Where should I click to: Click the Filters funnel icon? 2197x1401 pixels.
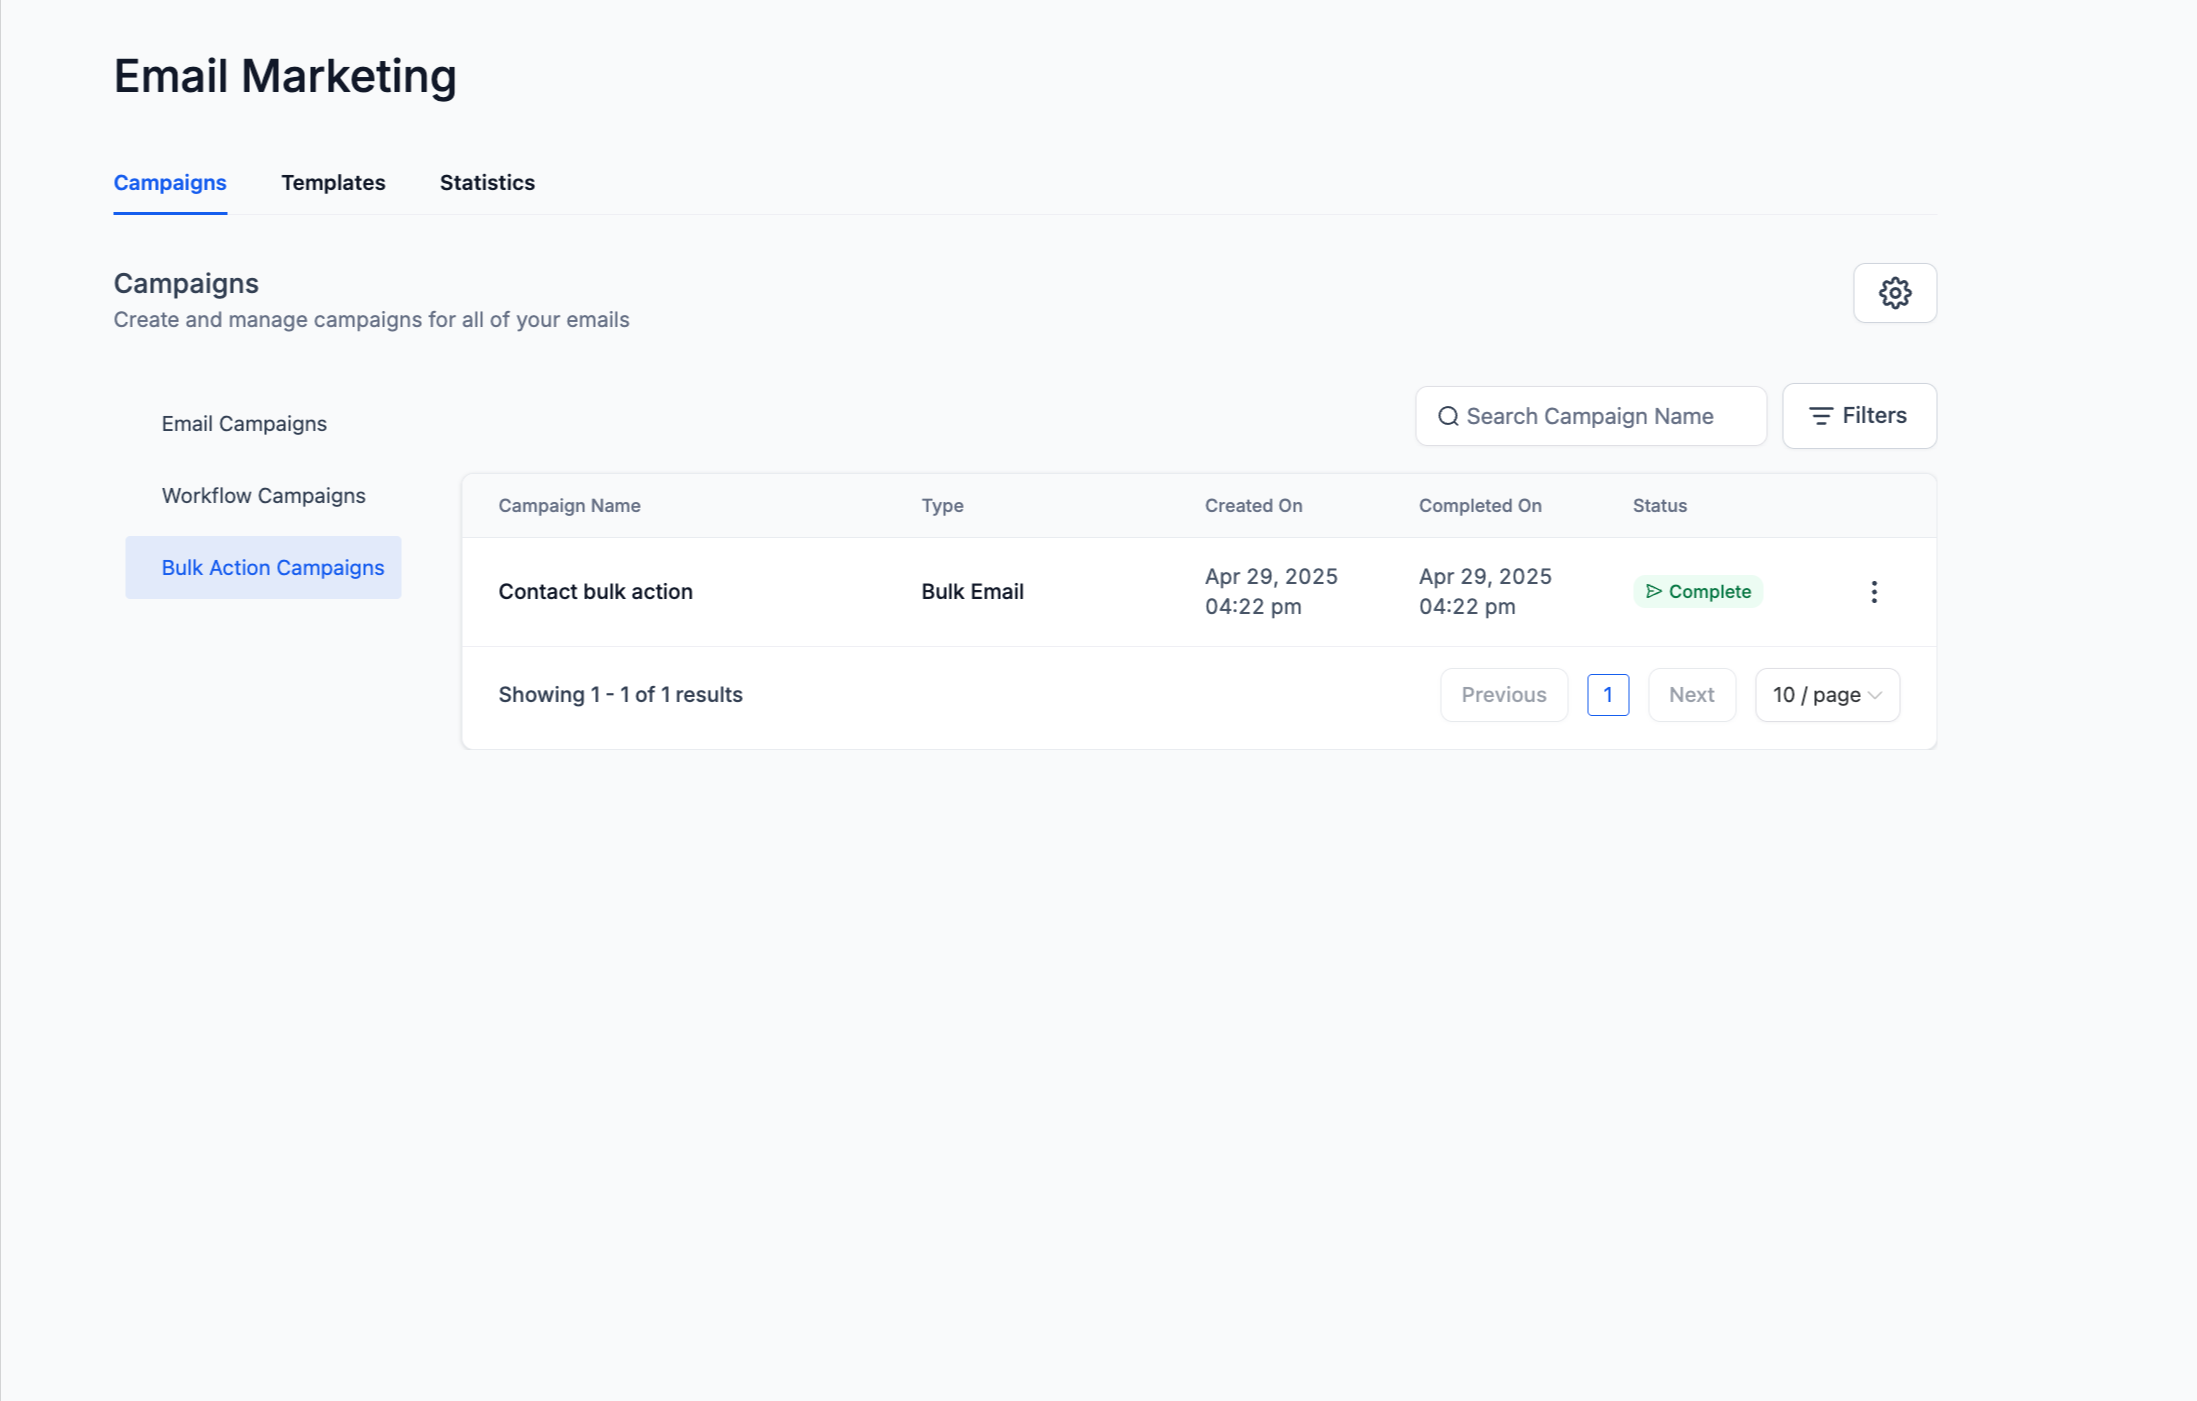click(1820, 416)
